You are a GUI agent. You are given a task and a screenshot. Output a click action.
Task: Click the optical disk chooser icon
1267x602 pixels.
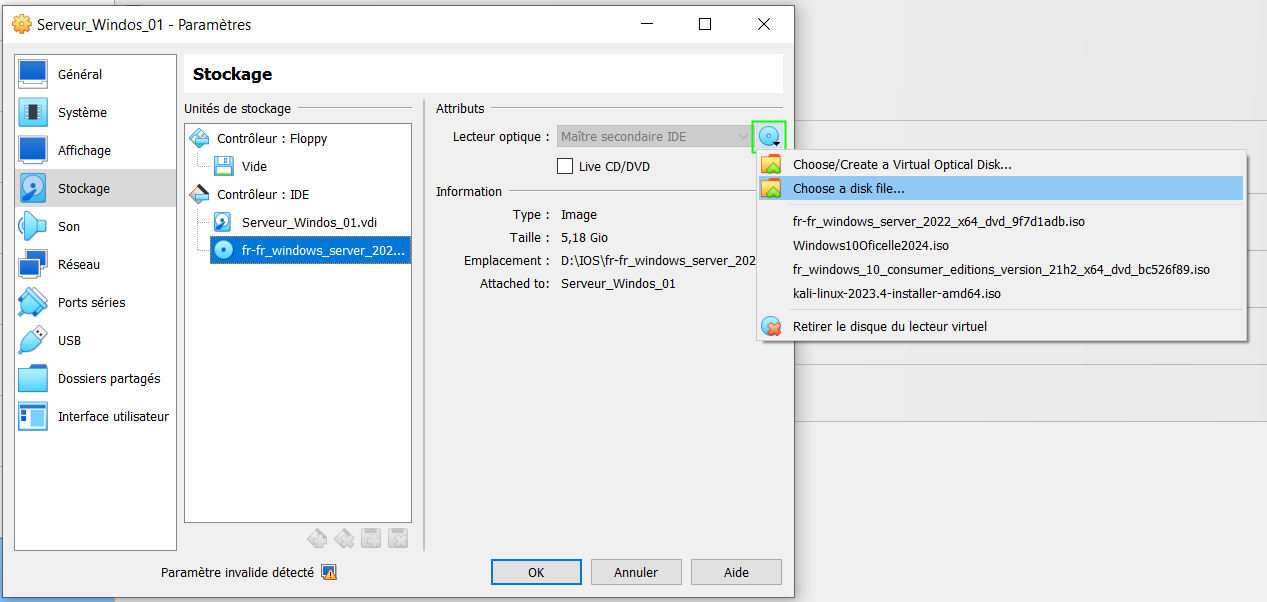768,136
